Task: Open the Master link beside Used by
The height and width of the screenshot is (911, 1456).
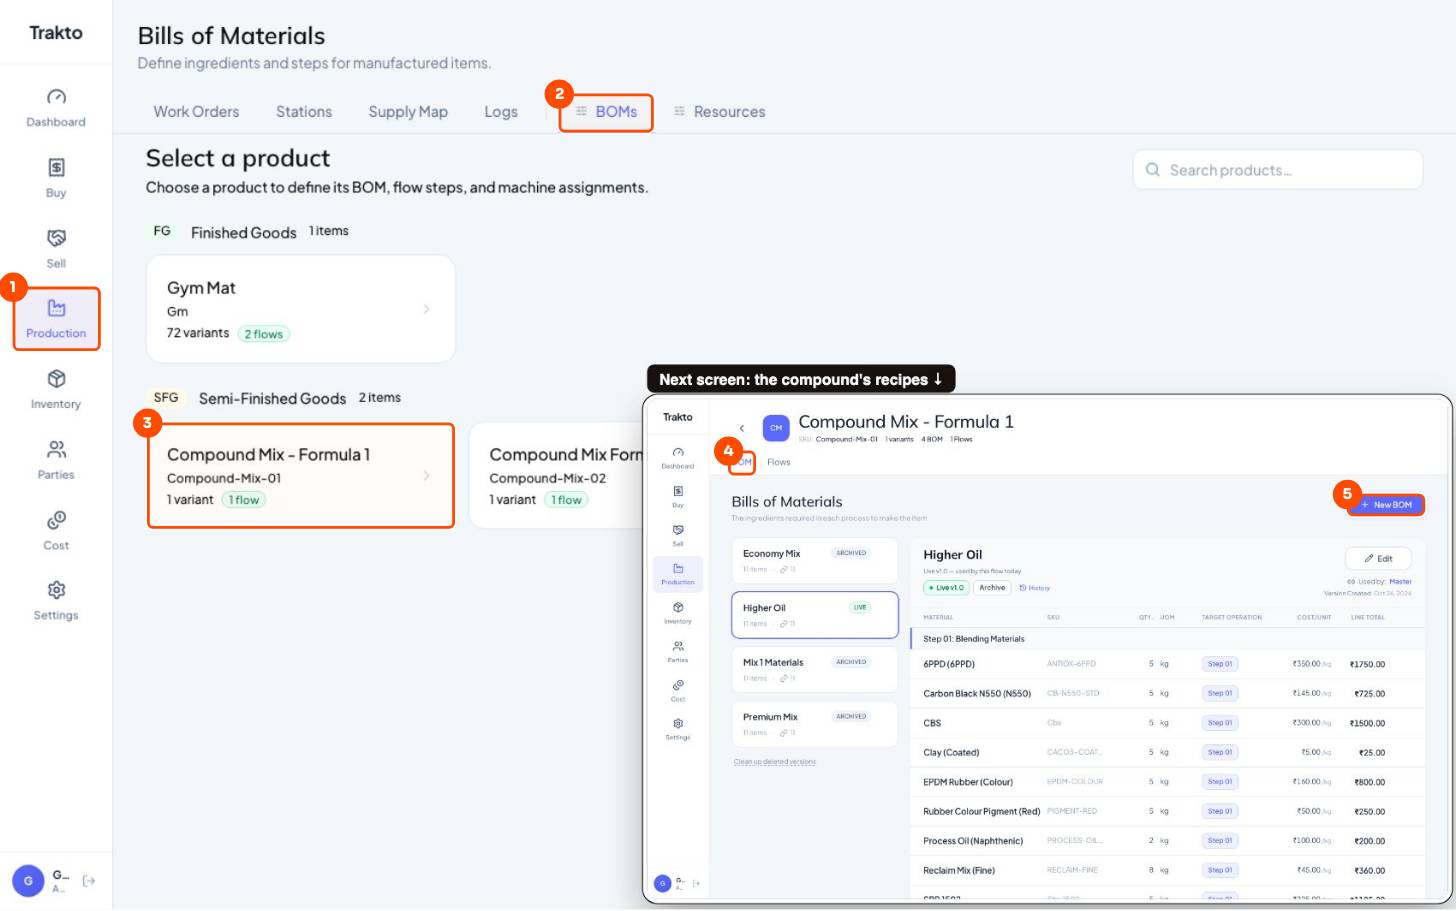Action: [x=1400, y=581]
